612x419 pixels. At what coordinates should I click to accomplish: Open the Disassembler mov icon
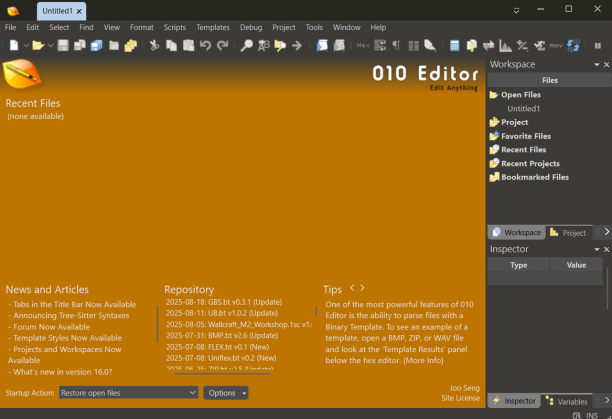(x=556, y=46)
